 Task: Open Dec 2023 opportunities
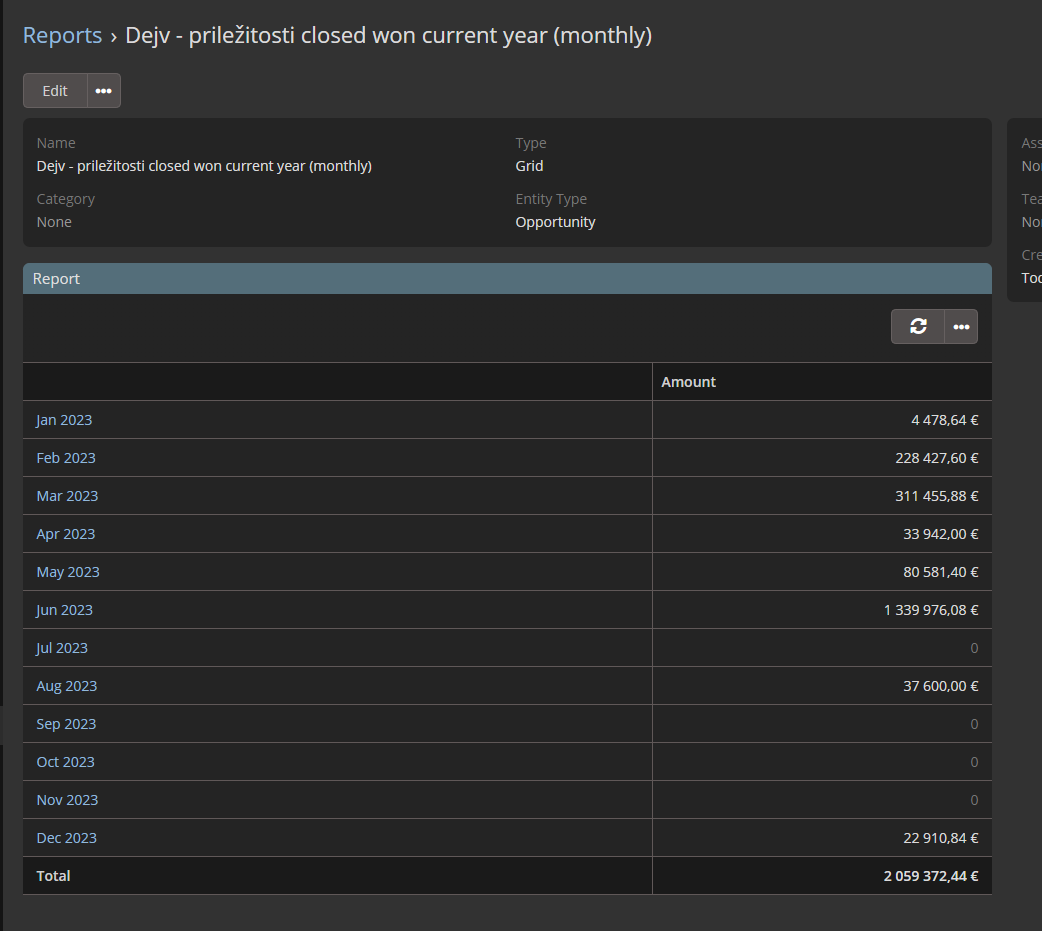[x=67, y=838]
